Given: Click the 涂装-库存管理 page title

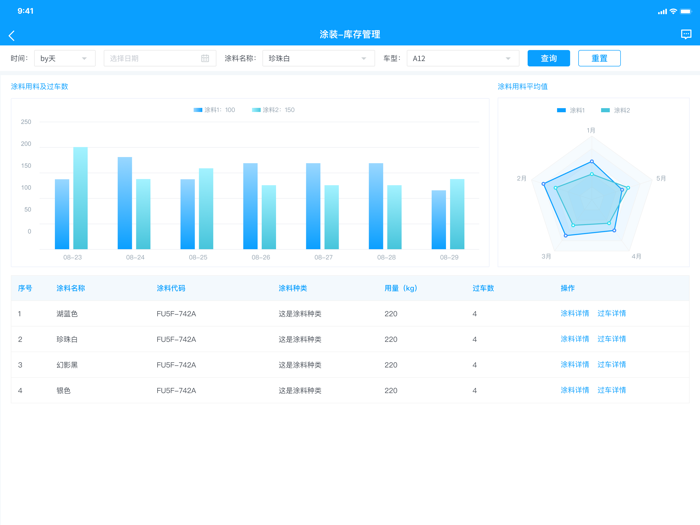Looking at the screenshot, I should (350, 34).
